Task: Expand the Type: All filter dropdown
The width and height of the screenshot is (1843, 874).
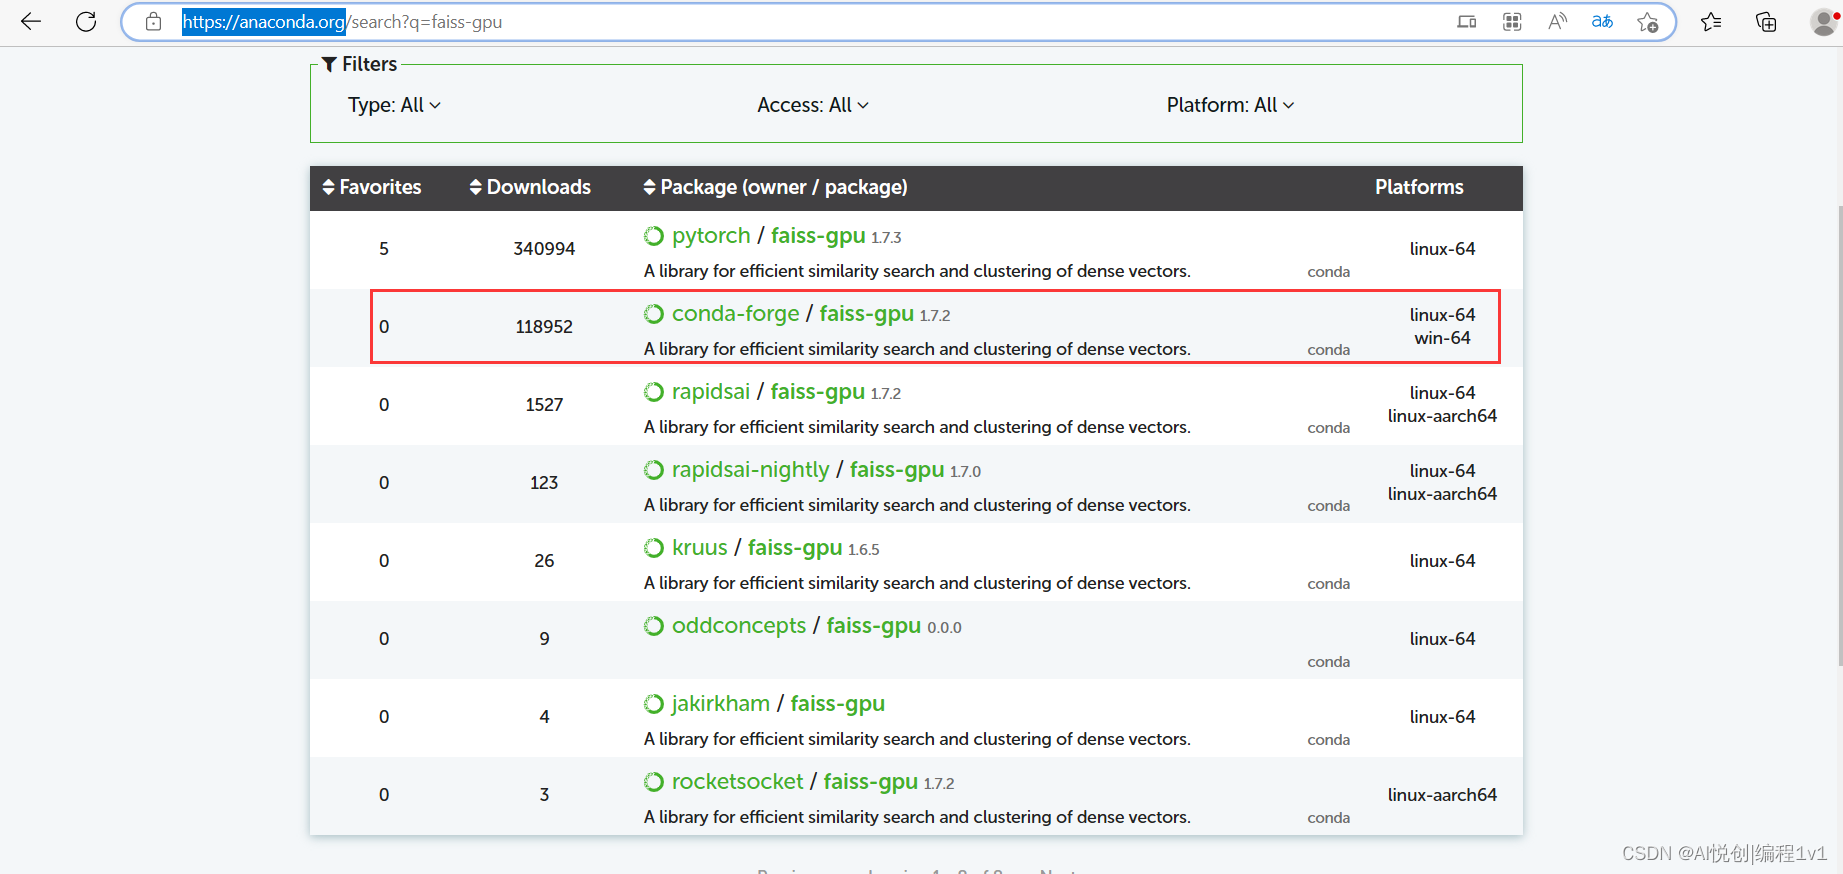Action: 394,105
